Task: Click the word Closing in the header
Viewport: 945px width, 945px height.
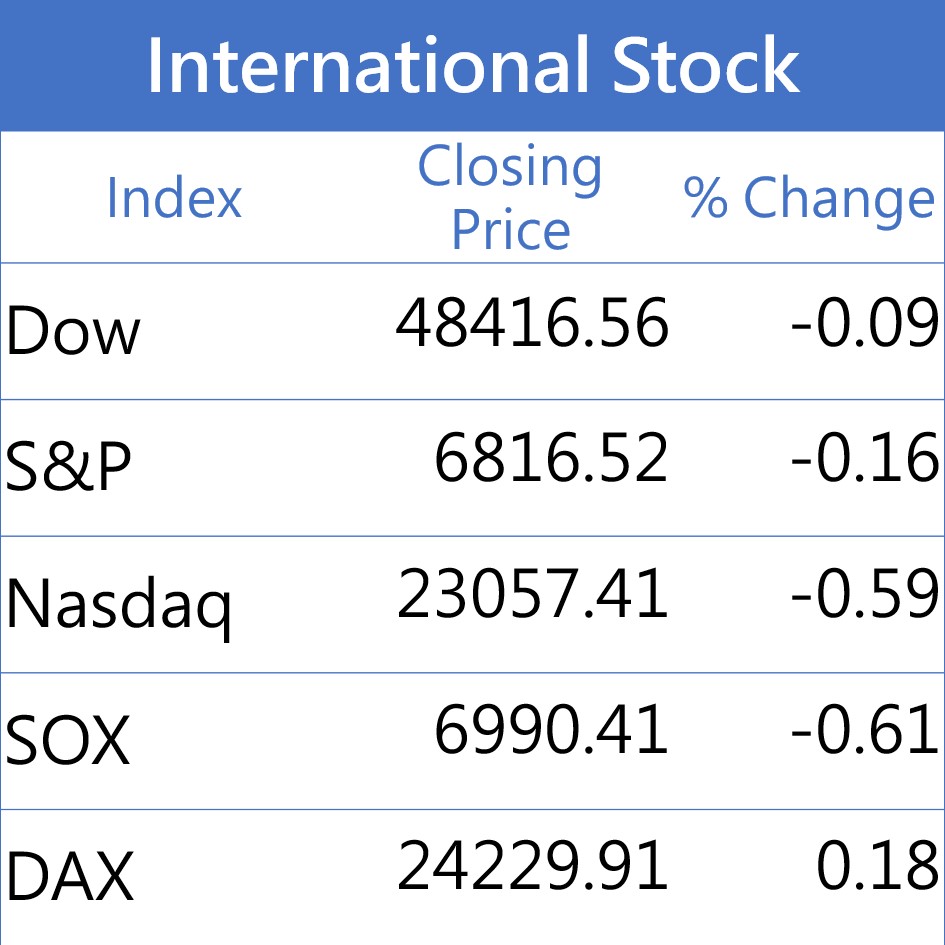Action: click(x=510, y=167)
